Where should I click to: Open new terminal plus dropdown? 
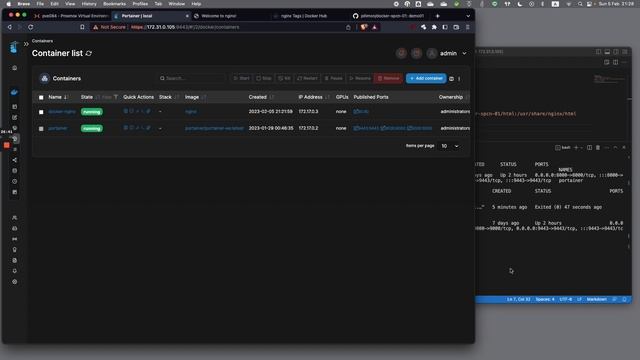[x=582, y=147]
